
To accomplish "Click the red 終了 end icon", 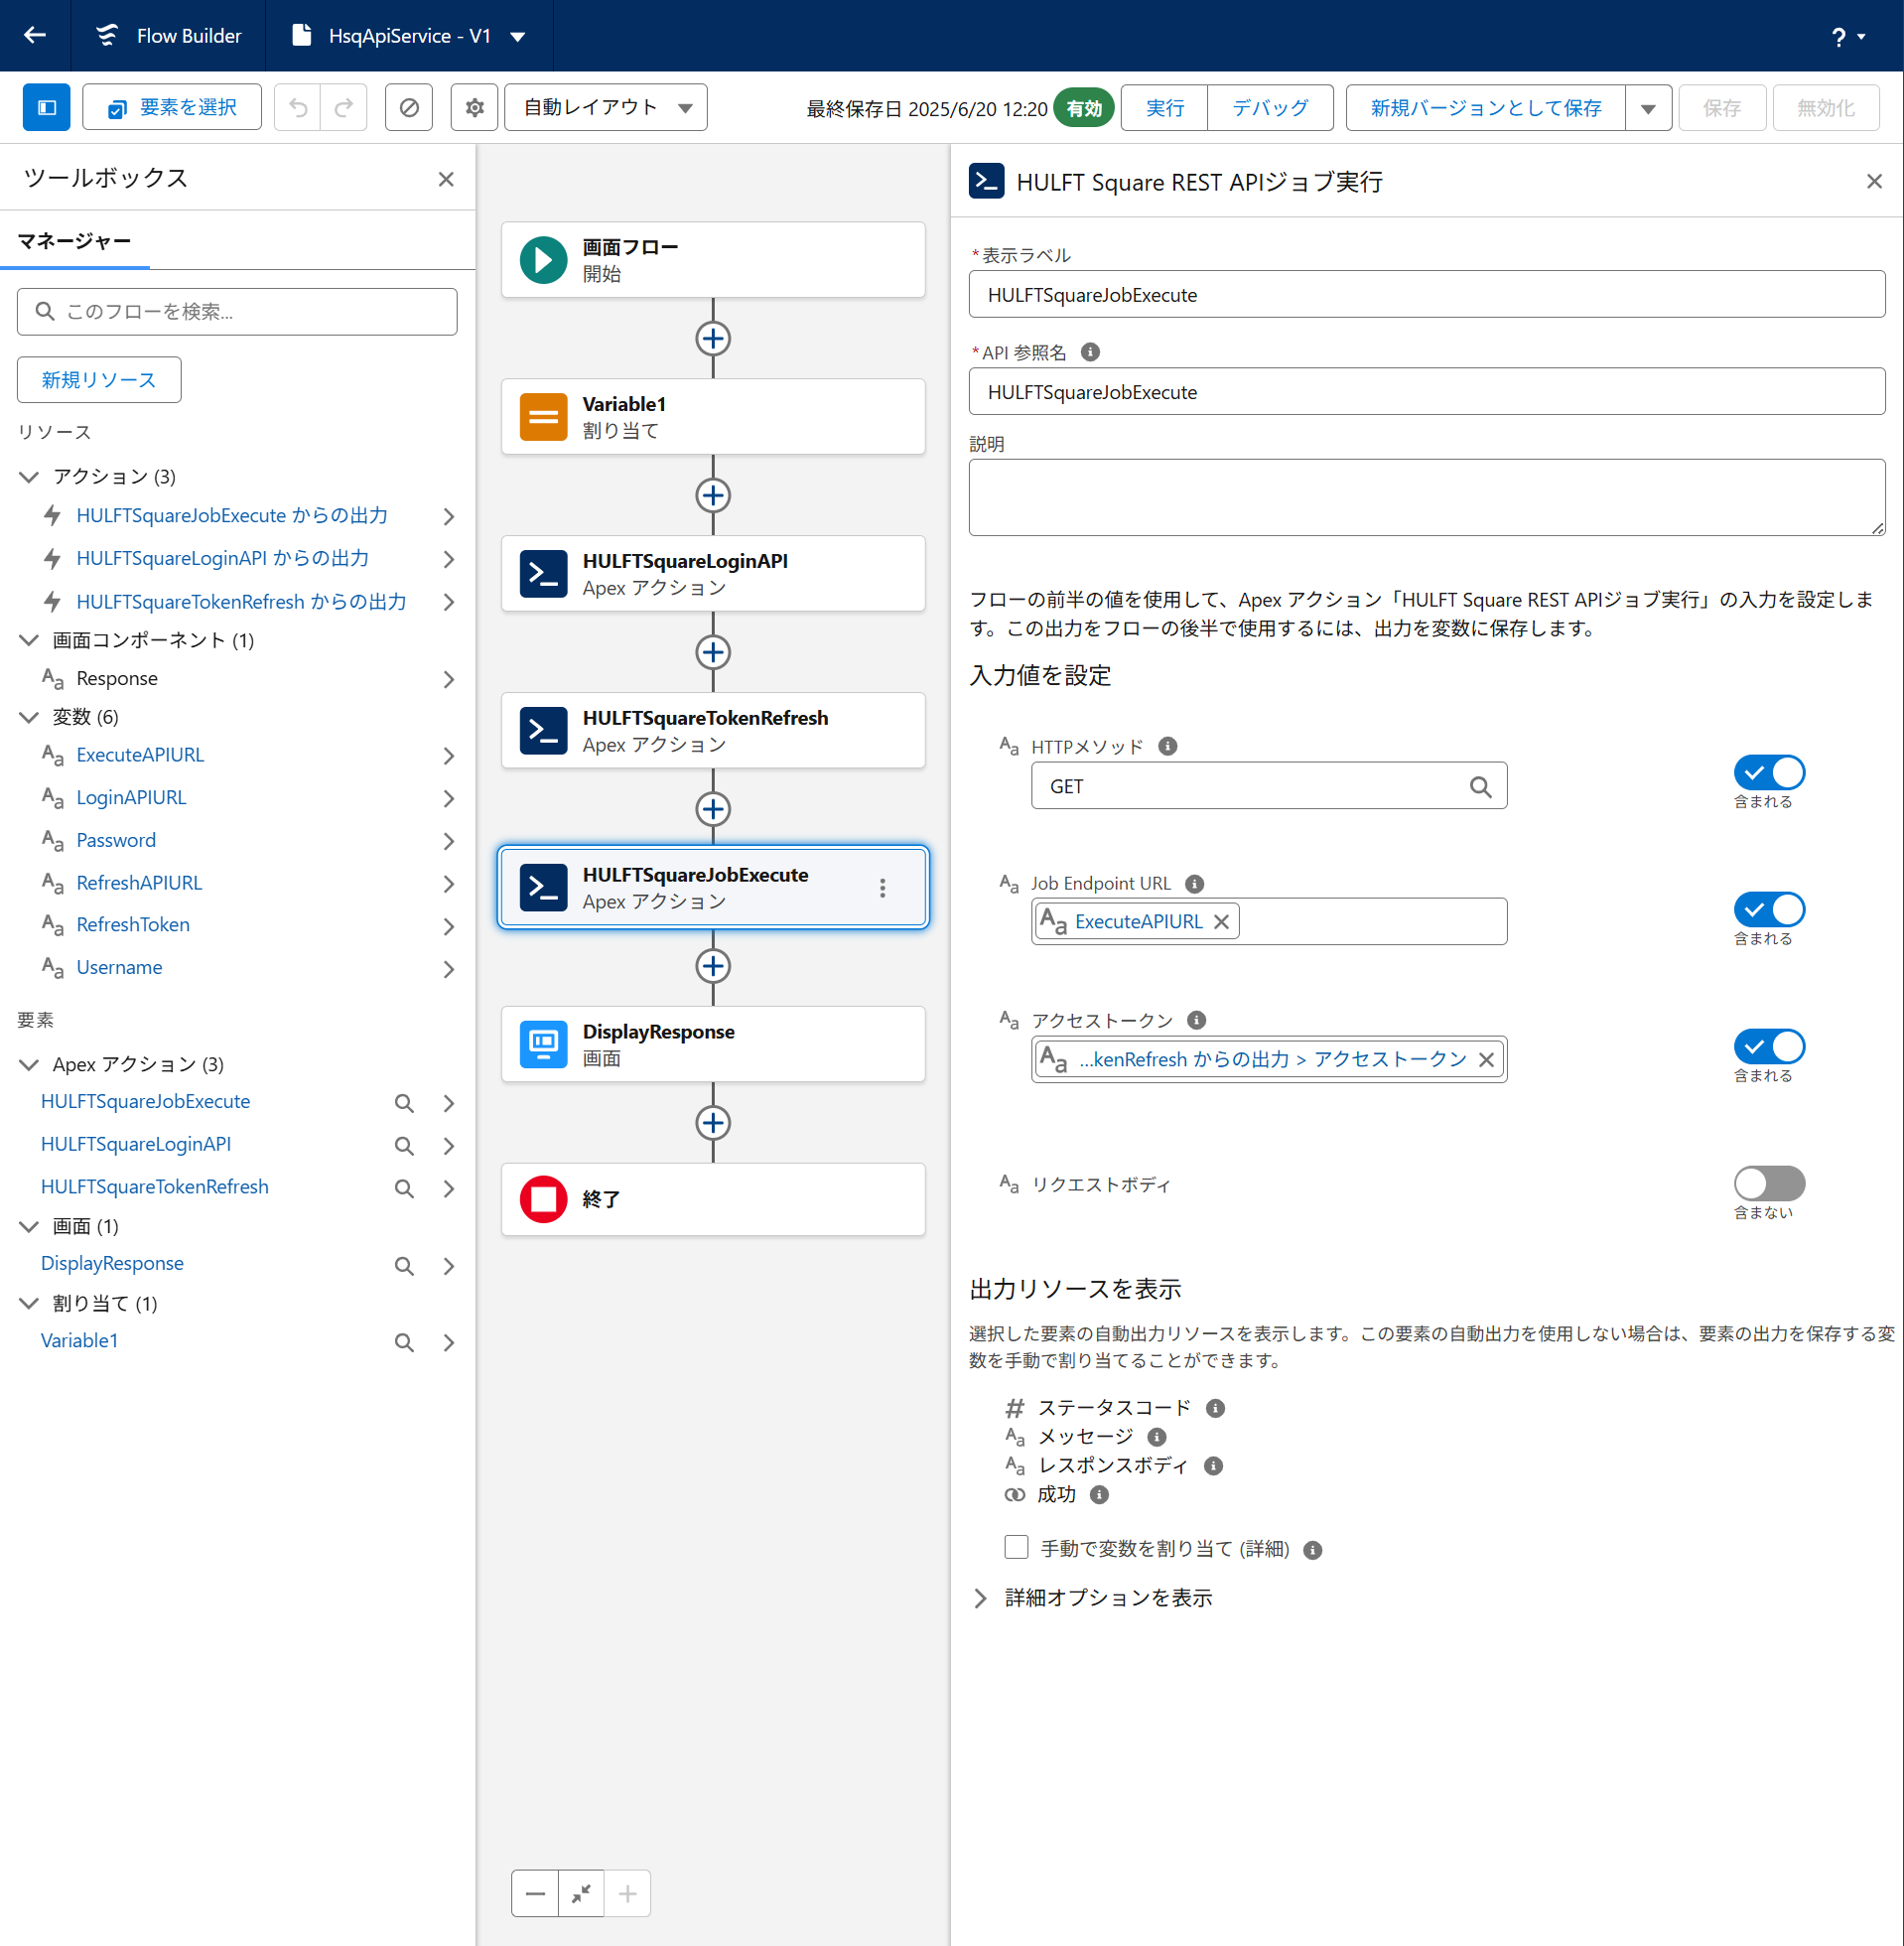I will click(x=543, y=1199).
